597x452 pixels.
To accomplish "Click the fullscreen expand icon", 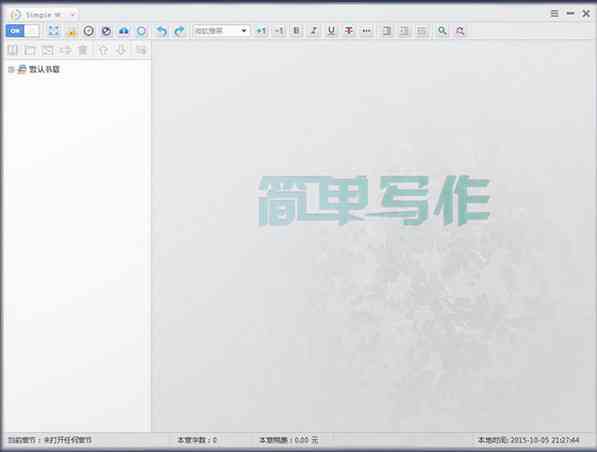I will click(x=54, y=31).
